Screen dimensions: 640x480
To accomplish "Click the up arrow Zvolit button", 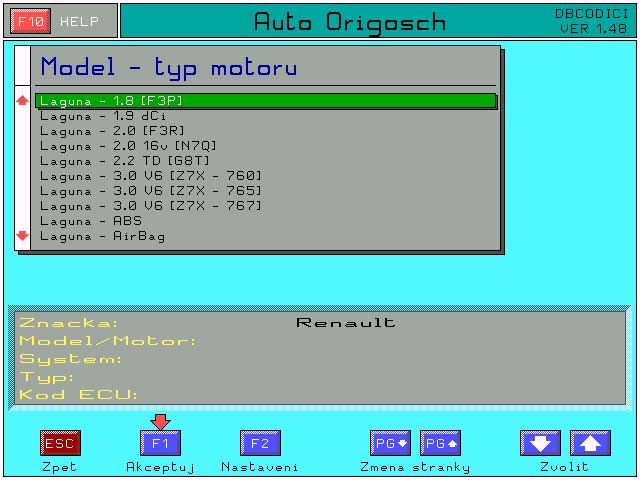I will pyautogui.click(x=590, y=443).
